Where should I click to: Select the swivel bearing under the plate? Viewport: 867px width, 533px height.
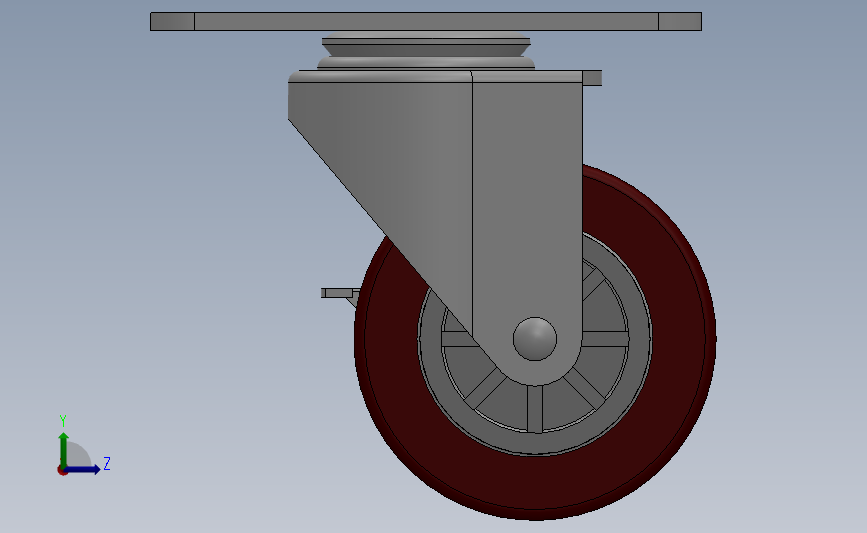point(426,51)
